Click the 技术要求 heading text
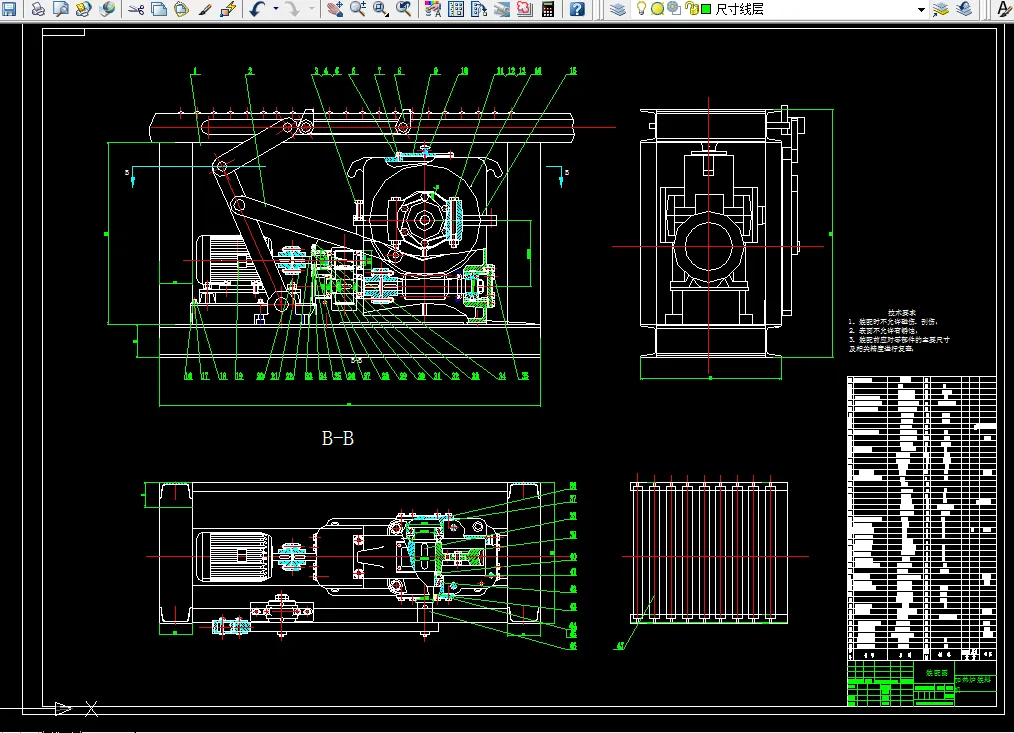The image size is (1014, 733). (901, 312)
